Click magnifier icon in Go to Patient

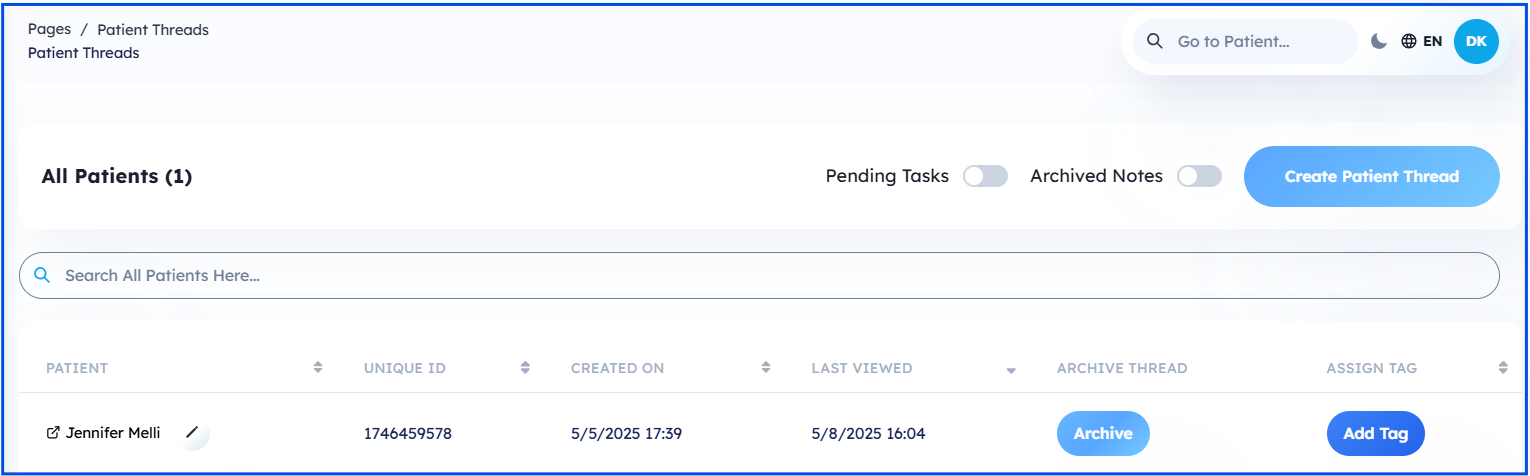point(1154,41)
